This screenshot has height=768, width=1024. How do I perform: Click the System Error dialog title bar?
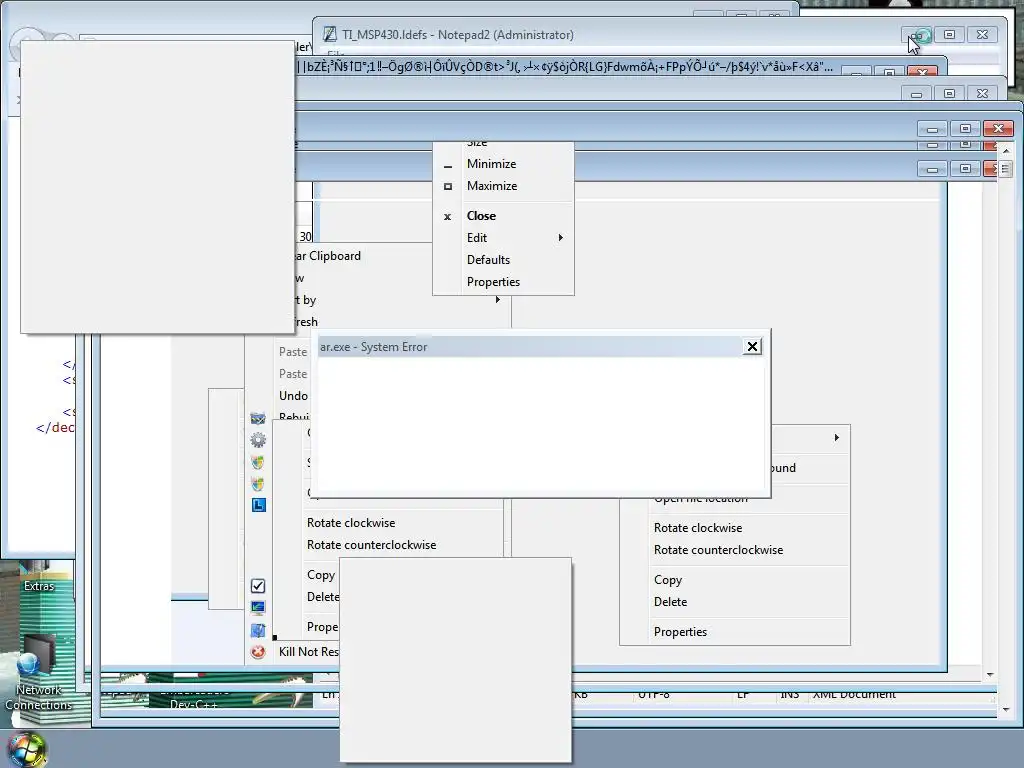pyautogui.click(x=529, y=347)
